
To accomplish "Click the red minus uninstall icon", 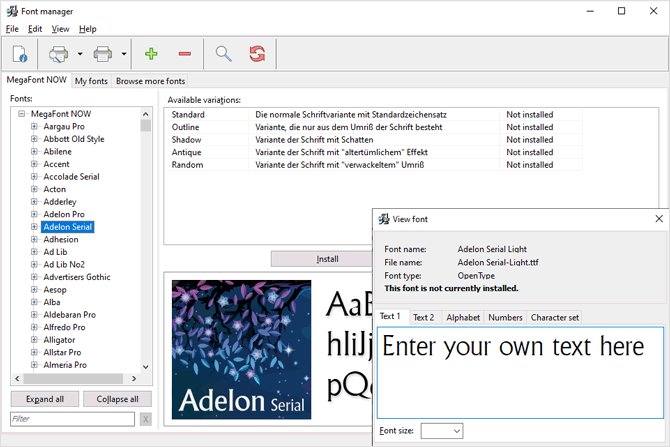I will 185,54.
